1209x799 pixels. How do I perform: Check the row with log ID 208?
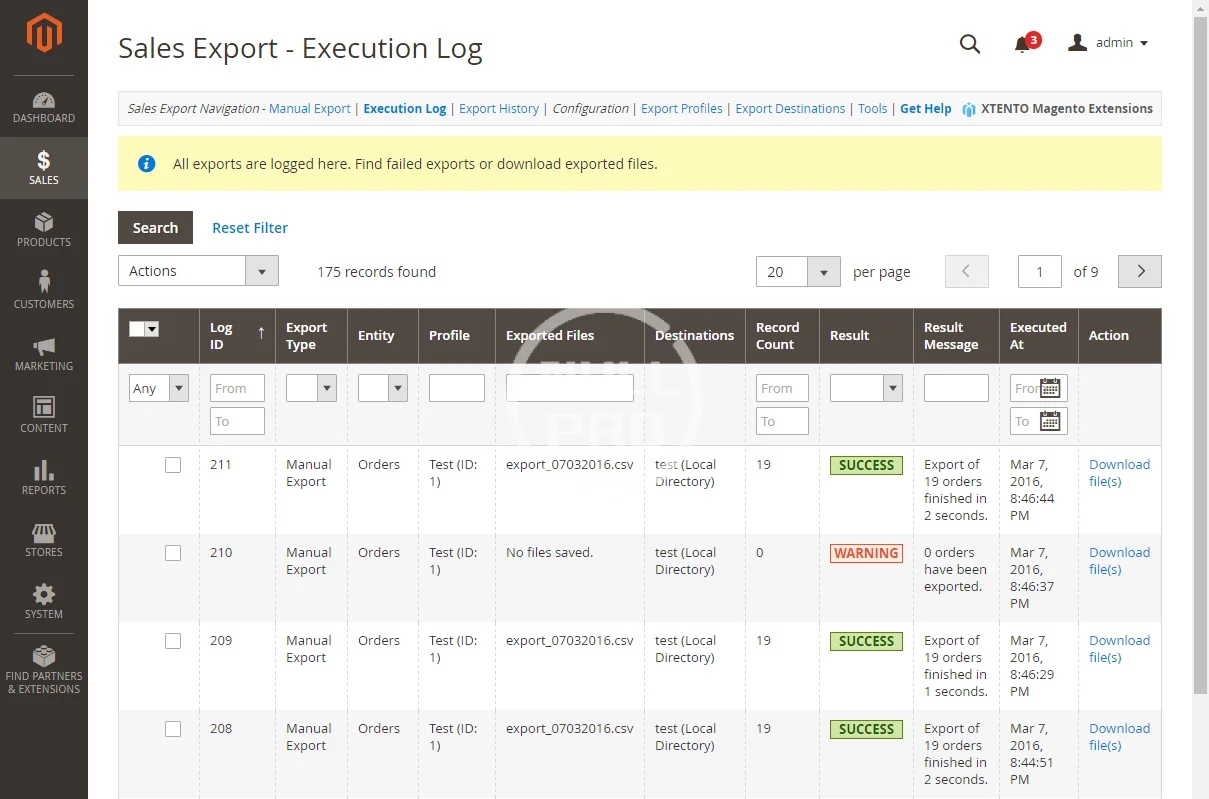click(173, 729)
